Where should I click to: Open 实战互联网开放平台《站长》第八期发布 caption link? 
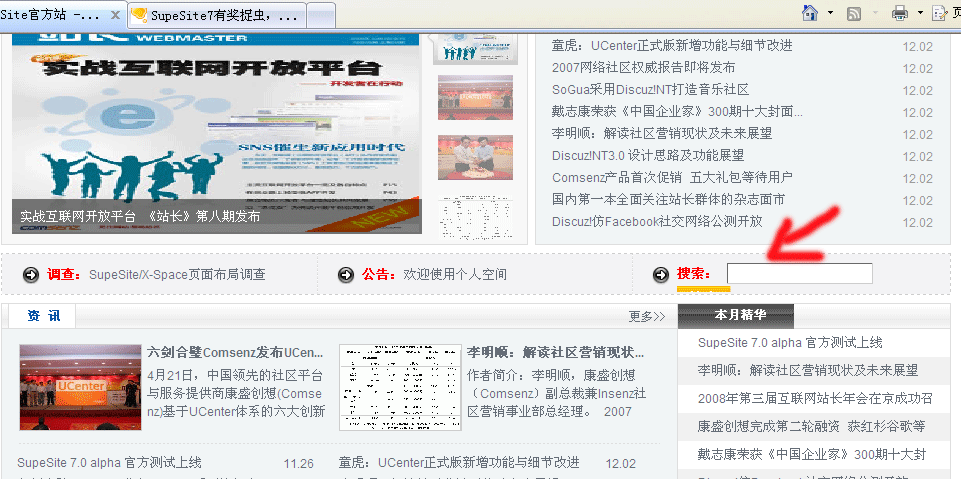[140, 216]
